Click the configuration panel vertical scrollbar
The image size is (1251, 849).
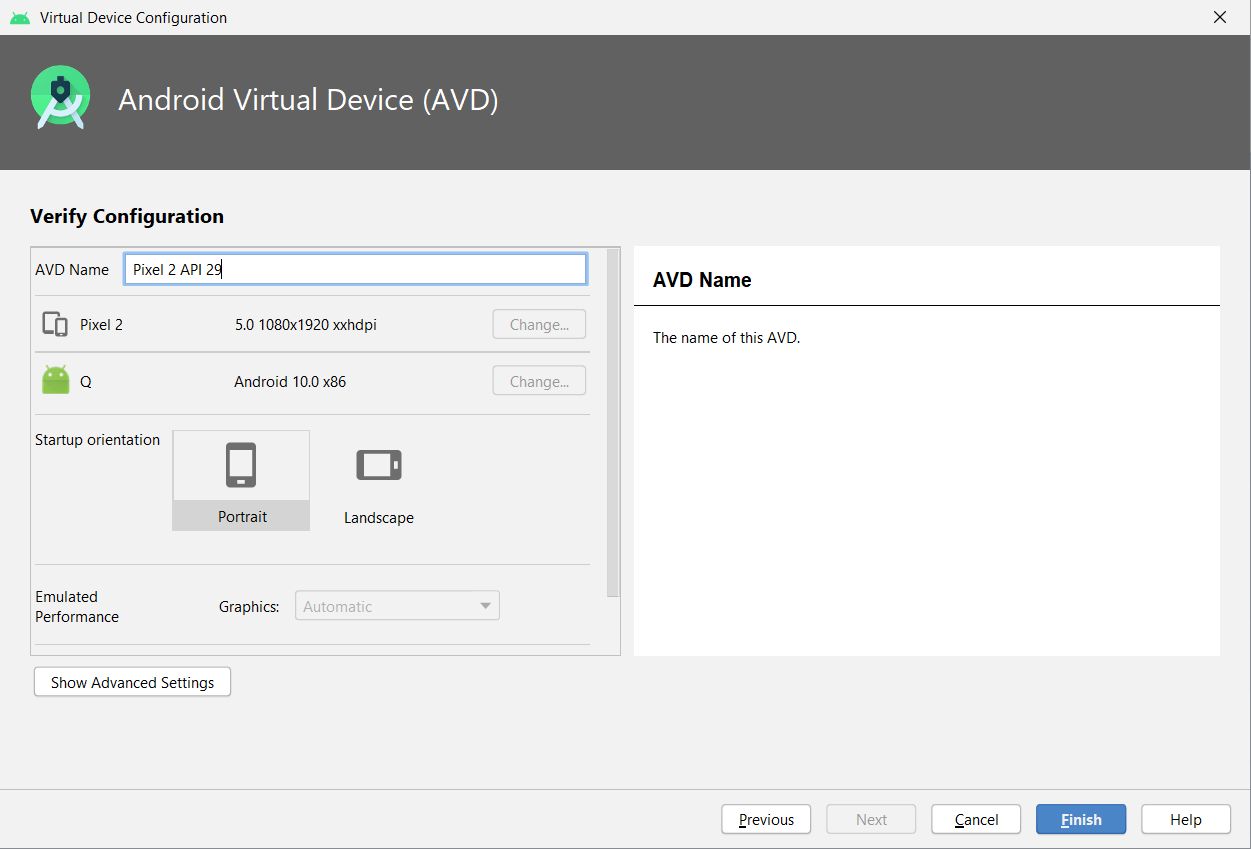613,420
